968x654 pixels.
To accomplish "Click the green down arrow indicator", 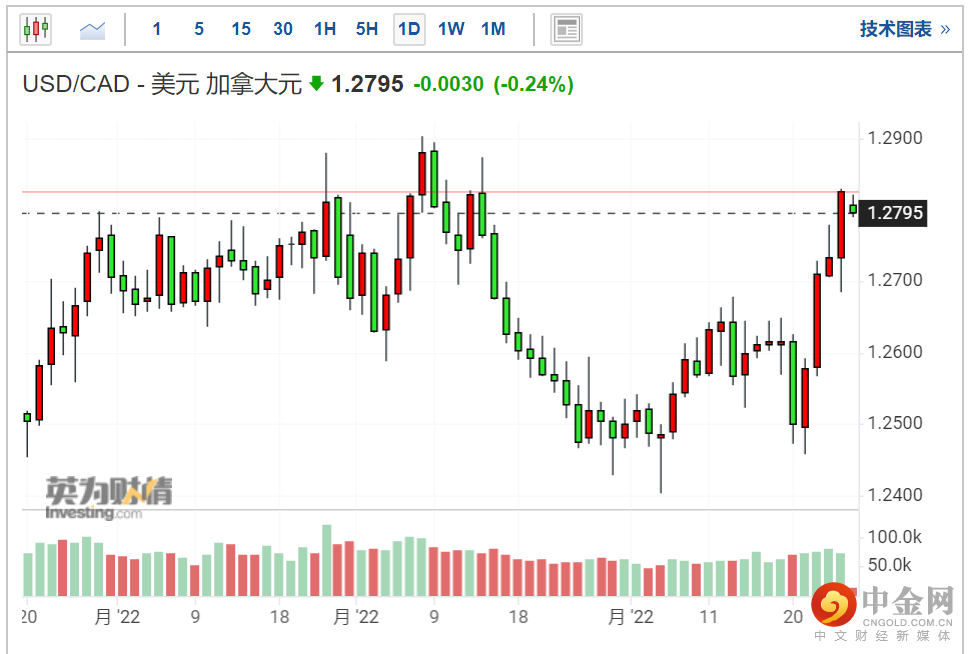I will coord(317,84).
